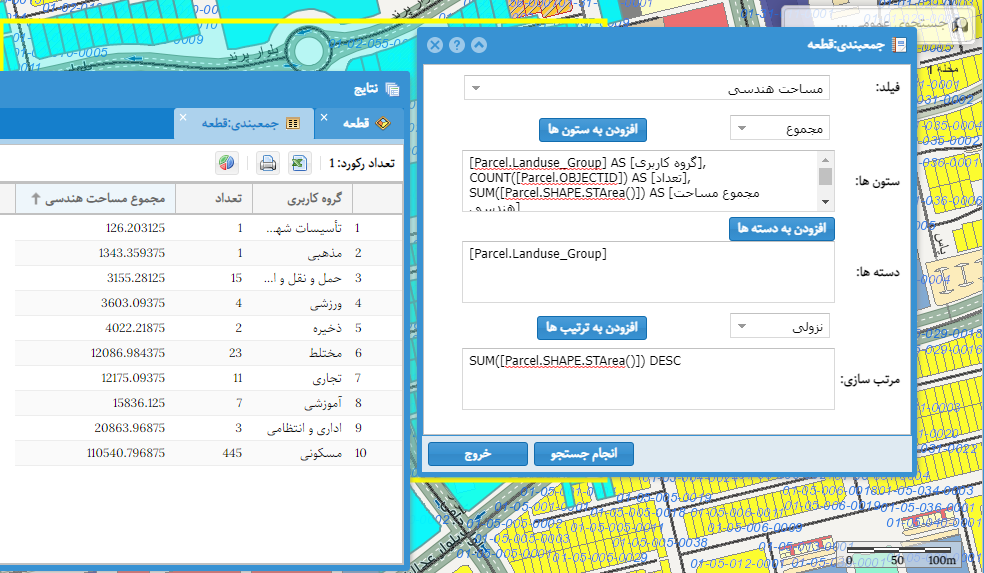This screenshot has height=573, width=984.
Task: Click the table icon on جمعبندی:قطعه tab
Action: 293,123
